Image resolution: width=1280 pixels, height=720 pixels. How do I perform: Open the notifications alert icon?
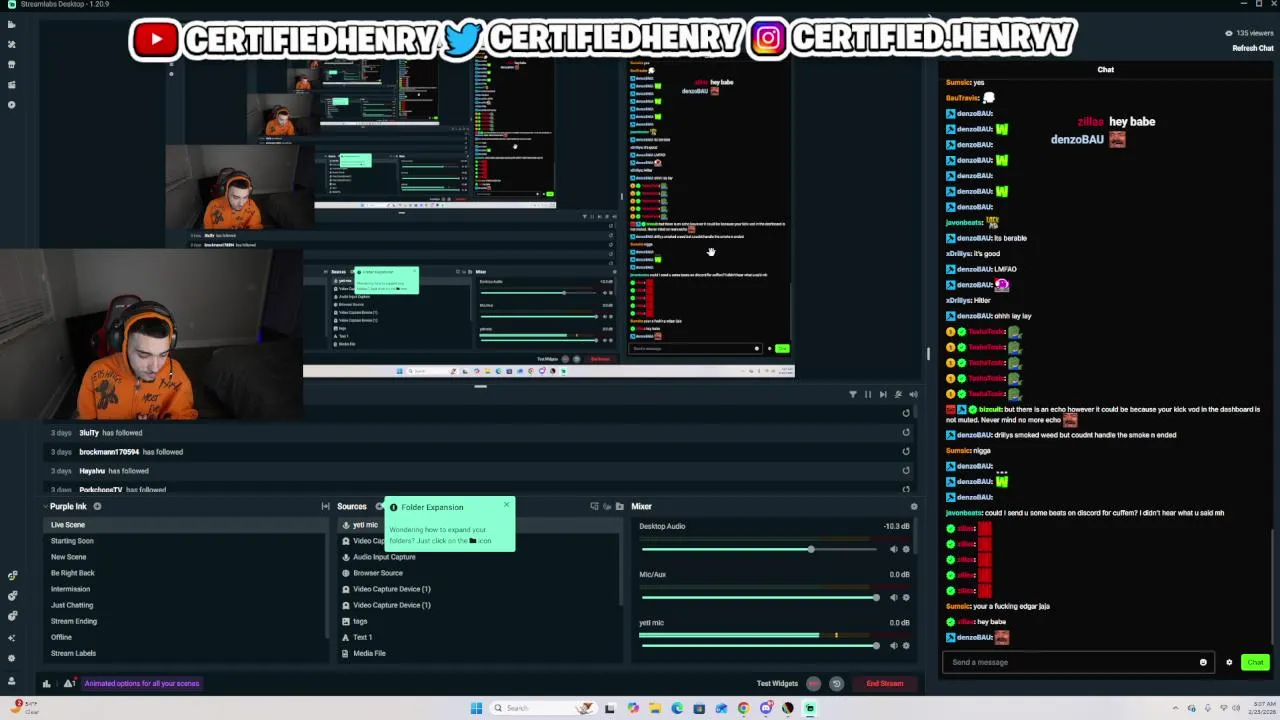point(68,684)
